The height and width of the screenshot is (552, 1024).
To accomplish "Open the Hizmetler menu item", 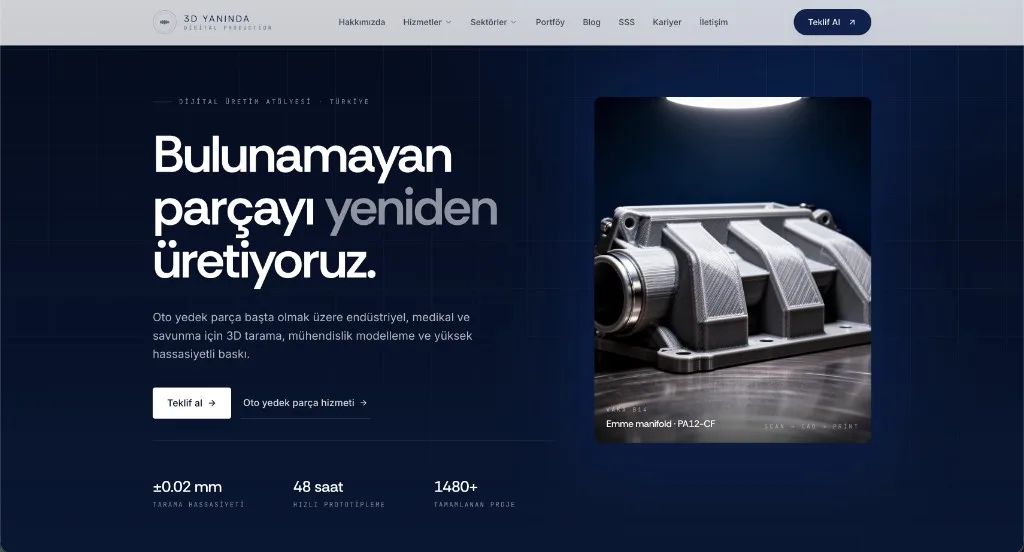I will tap(423, 22).
